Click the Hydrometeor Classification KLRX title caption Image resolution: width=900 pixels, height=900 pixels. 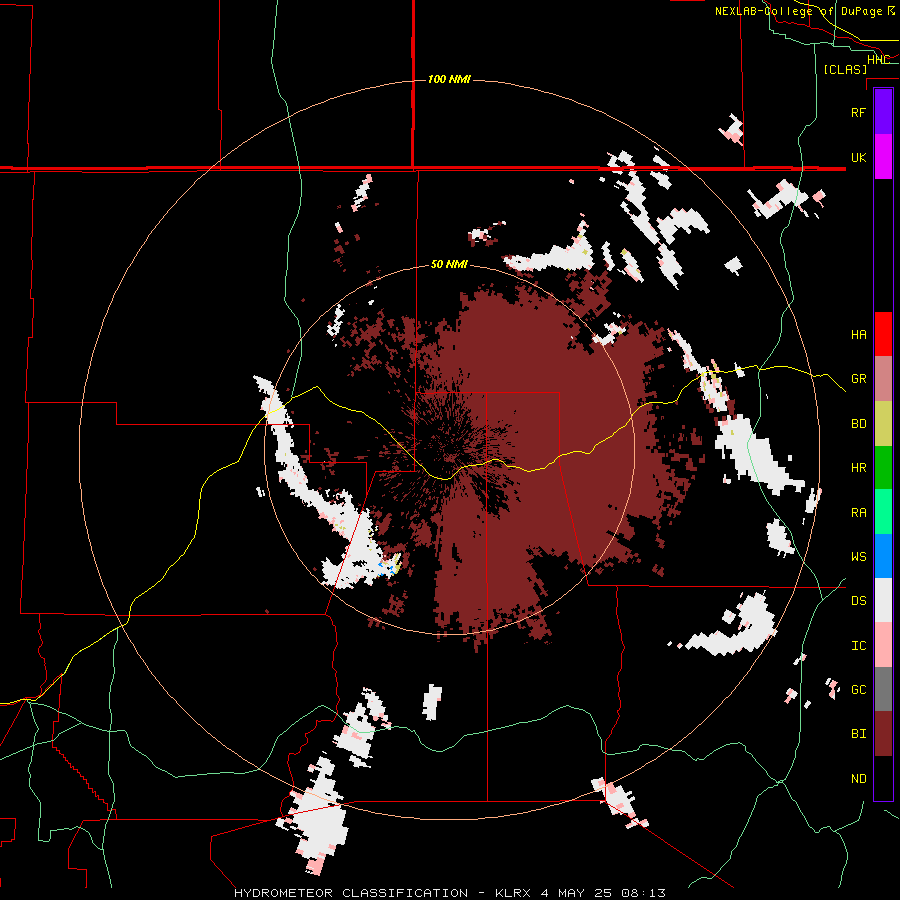click(x=449, y=893)
